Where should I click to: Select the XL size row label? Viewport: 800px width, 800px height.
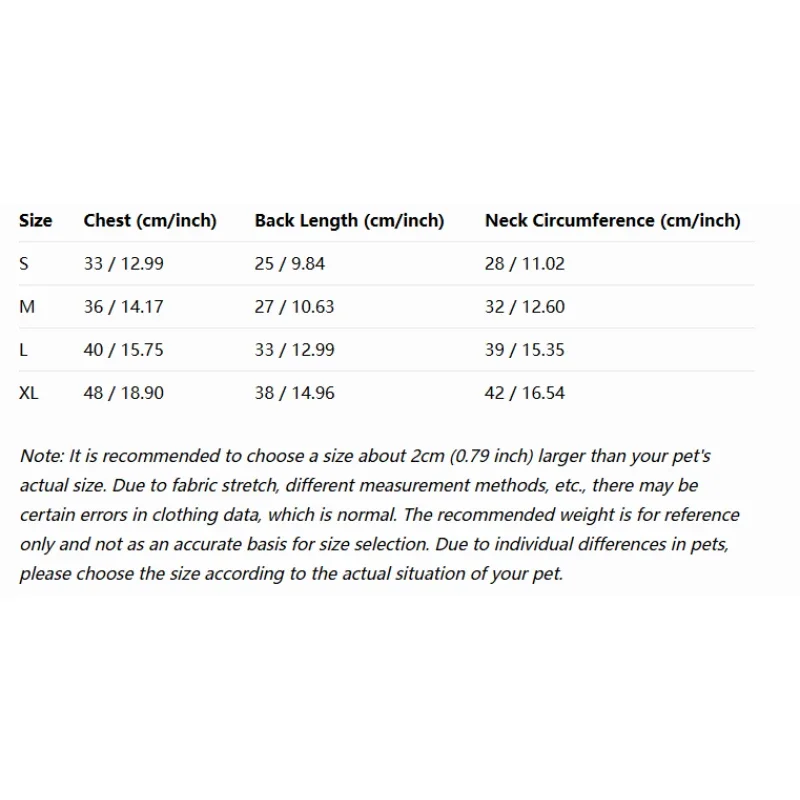(x=29, y=393)
